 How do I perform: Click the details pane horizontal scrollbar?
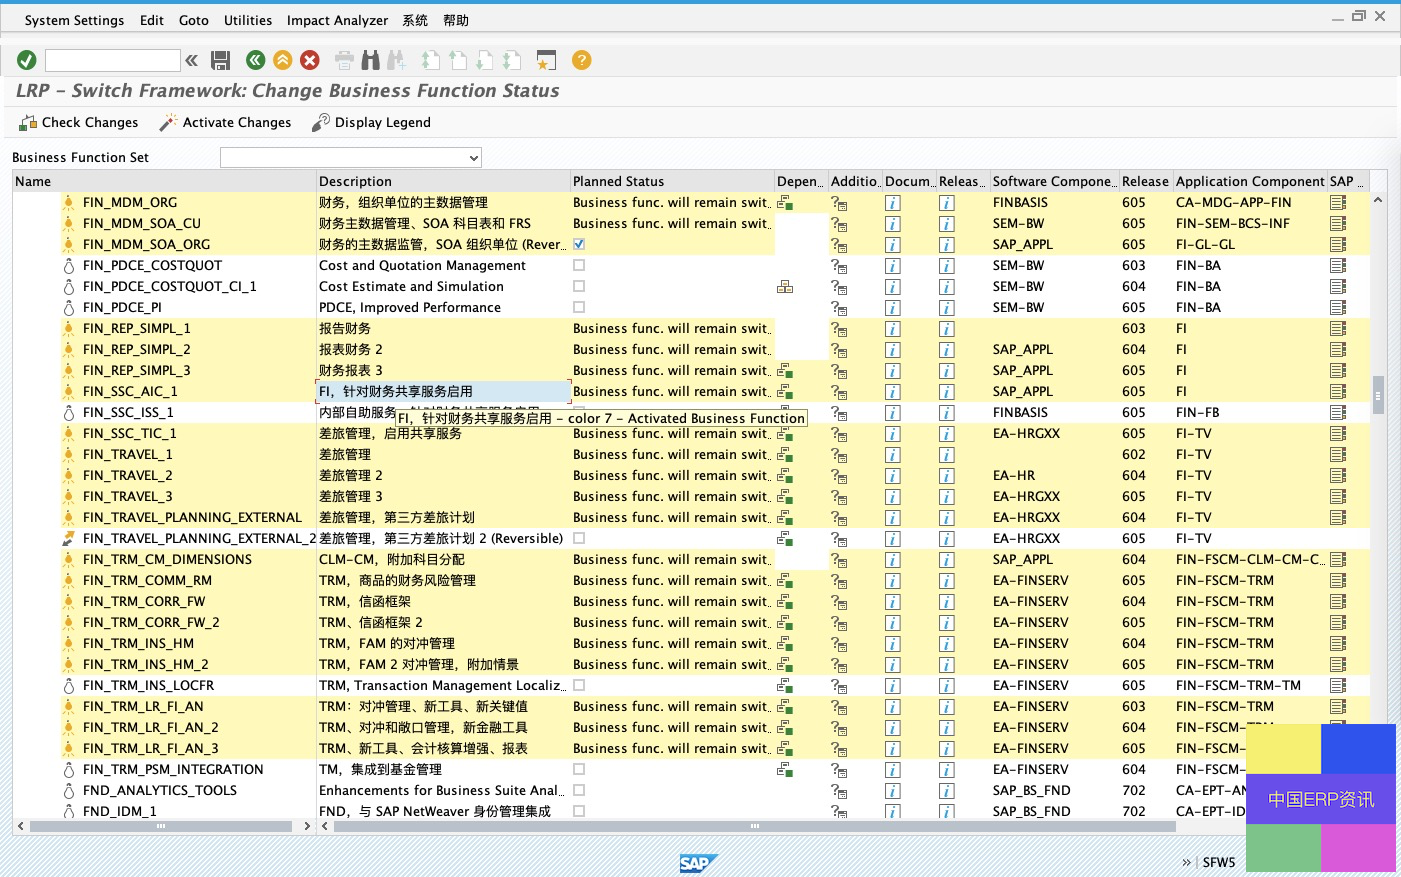tap(754, 826)
